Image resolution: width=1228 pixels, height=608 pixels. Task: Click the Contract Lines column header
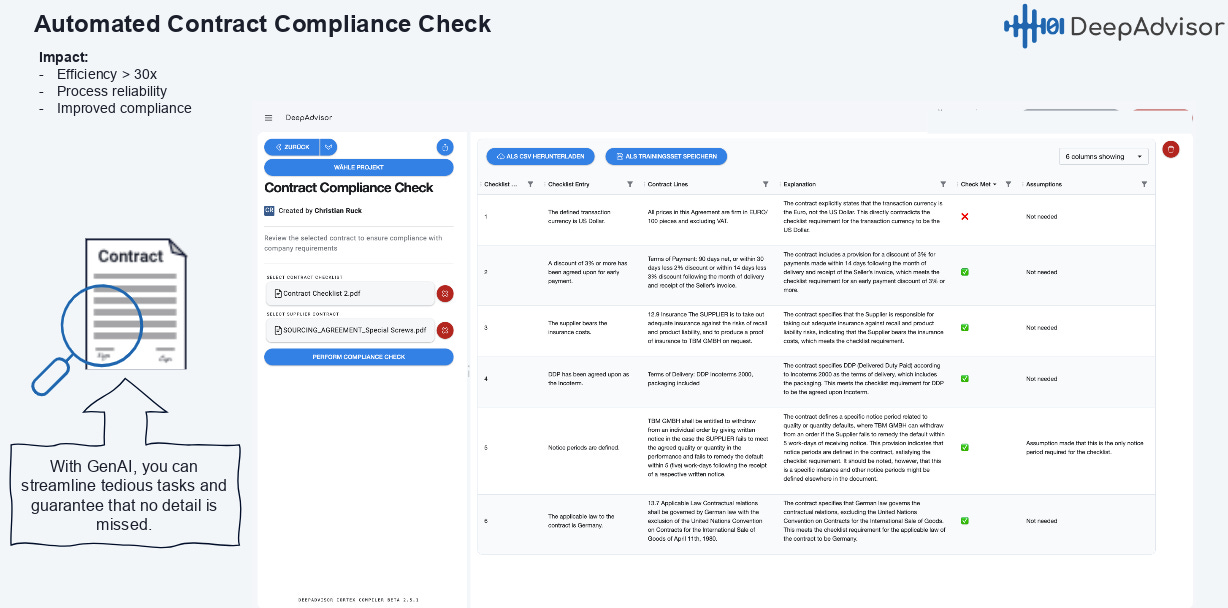click(667, 184)
